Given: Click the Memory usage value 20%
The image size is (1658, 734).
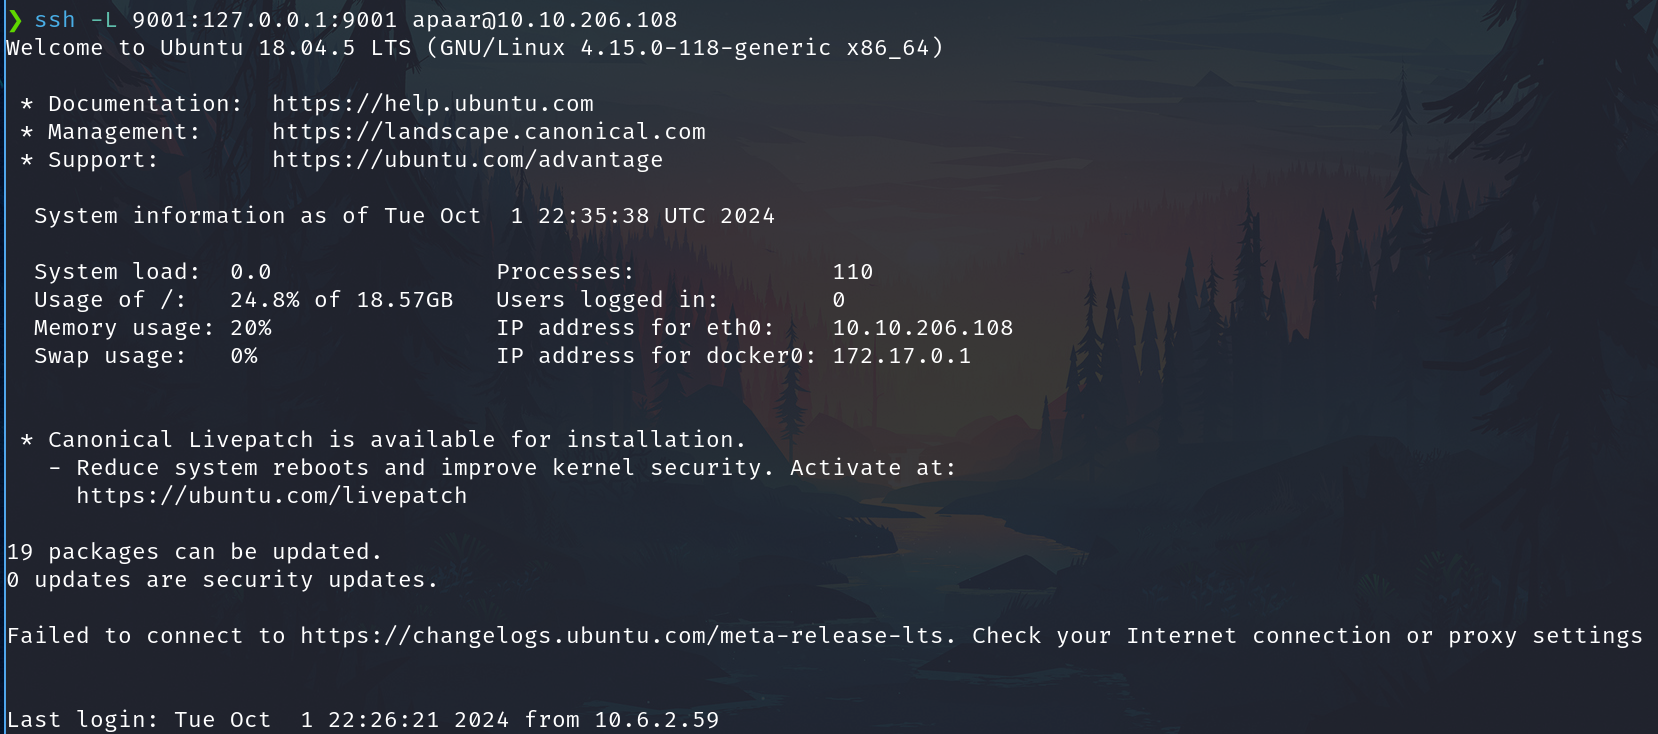Looking at the screenshot, I should pyautogui.click(x=250, y=328).
